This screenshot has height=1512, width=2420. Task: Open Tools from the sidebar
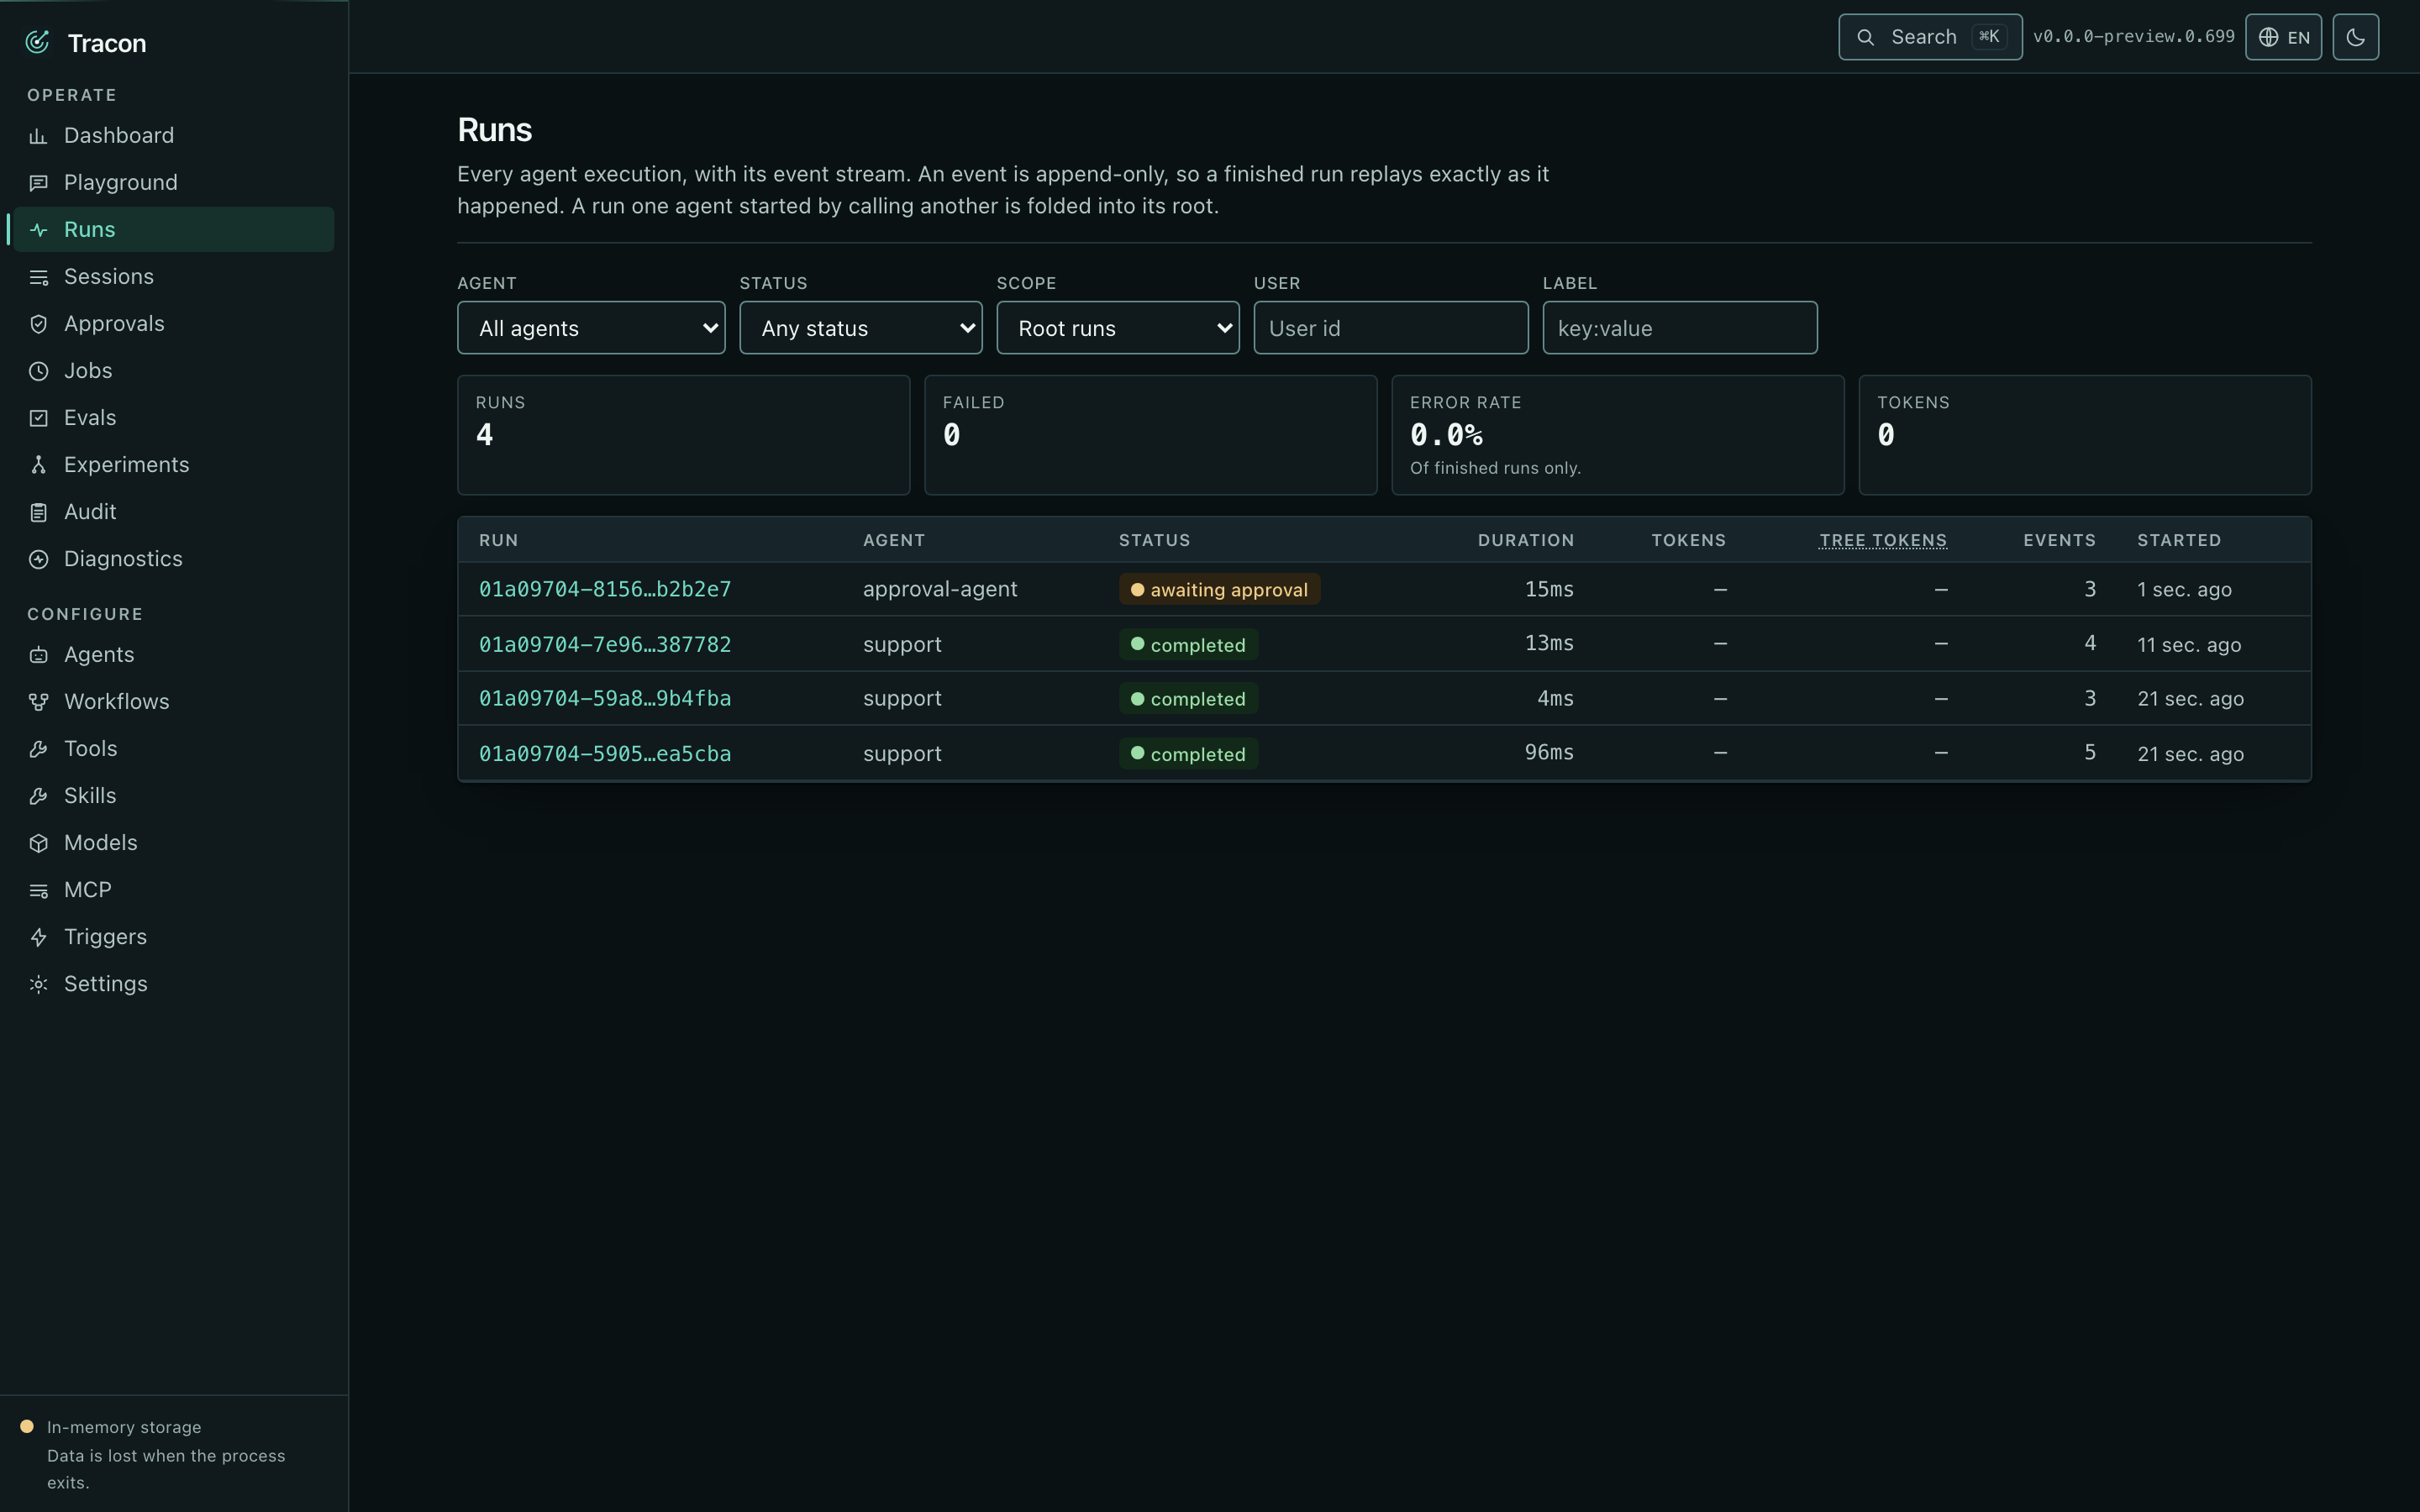tap(174, 749)
